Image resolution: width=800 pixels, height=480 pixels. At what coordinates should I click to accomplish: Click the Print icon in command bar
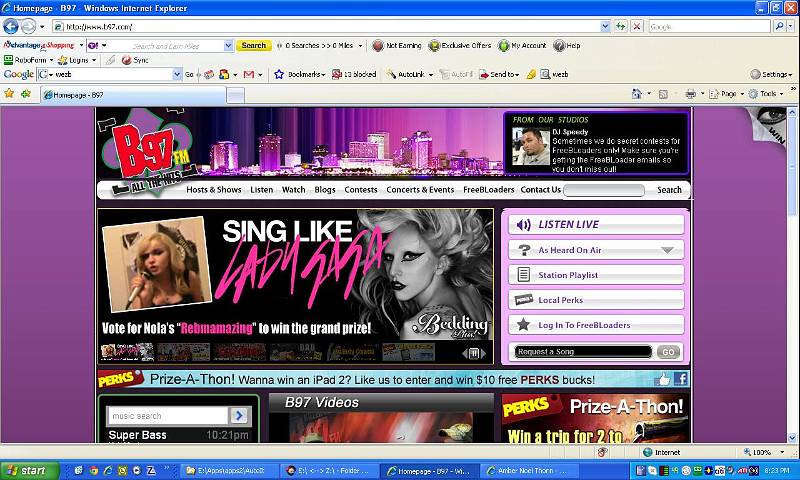tap(690, 94)
